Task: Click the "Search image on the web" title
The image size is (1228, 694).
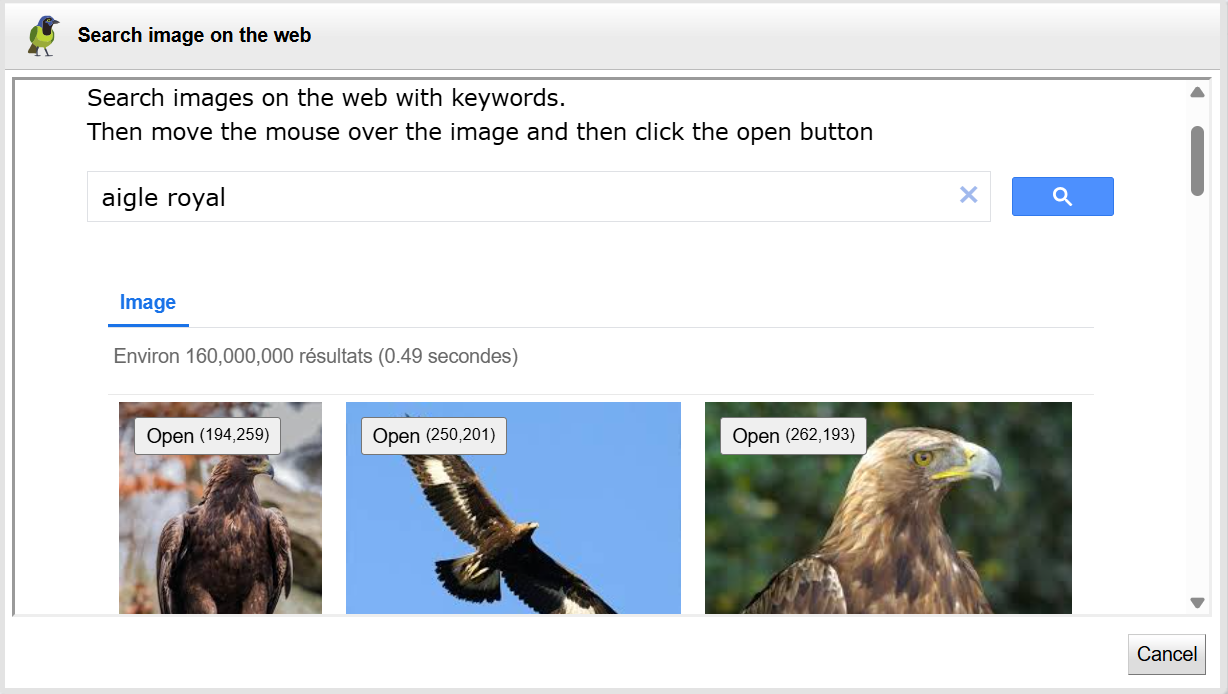Action: [194, 35]
